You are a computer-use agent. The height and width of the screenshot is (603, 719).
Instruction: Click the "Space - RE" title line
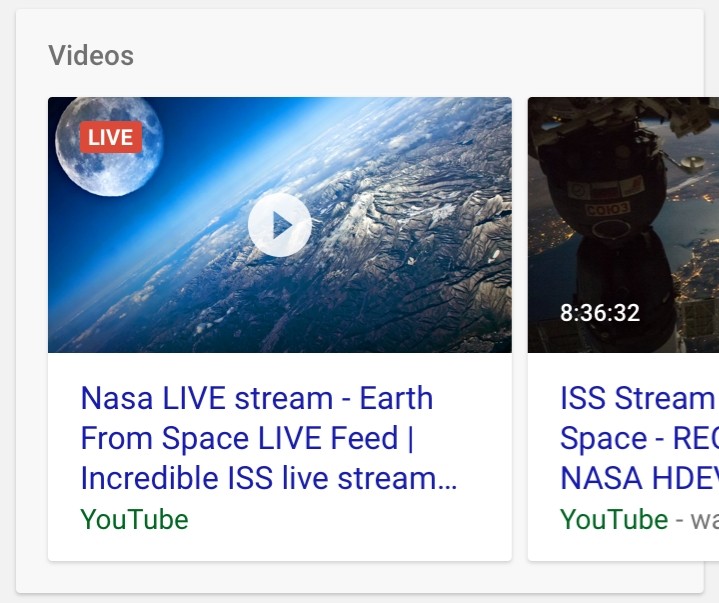click(x=638, y=439)
